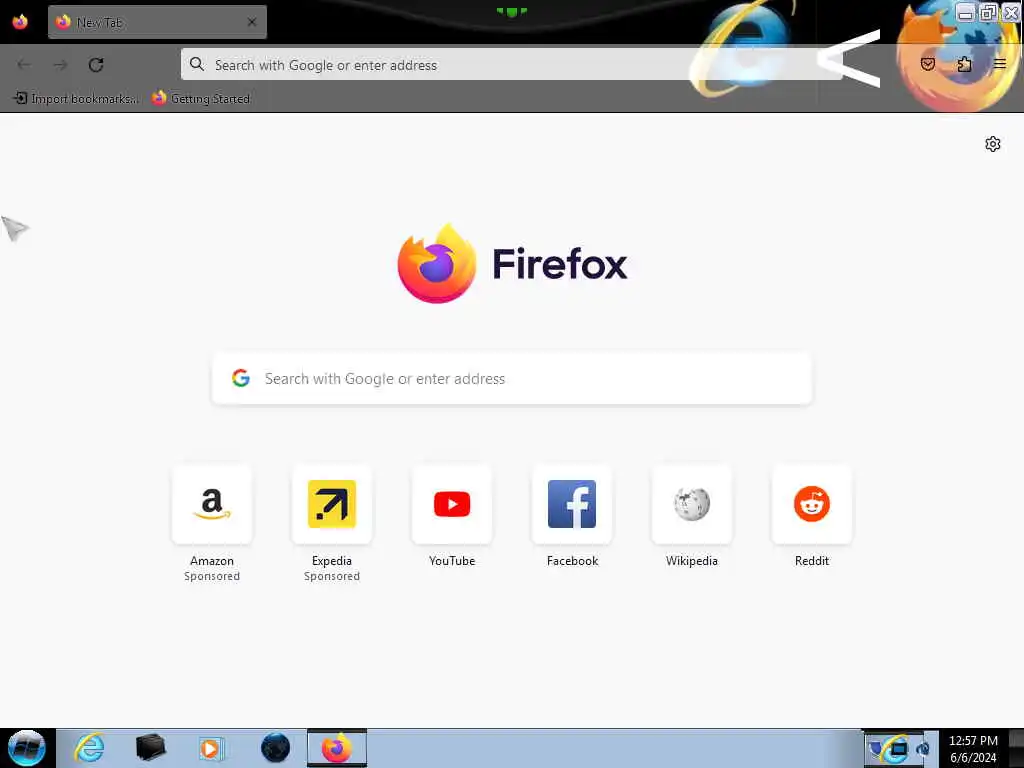Select the New Tab tab
Screen dimensions: 1024x768
click(157, 22)
